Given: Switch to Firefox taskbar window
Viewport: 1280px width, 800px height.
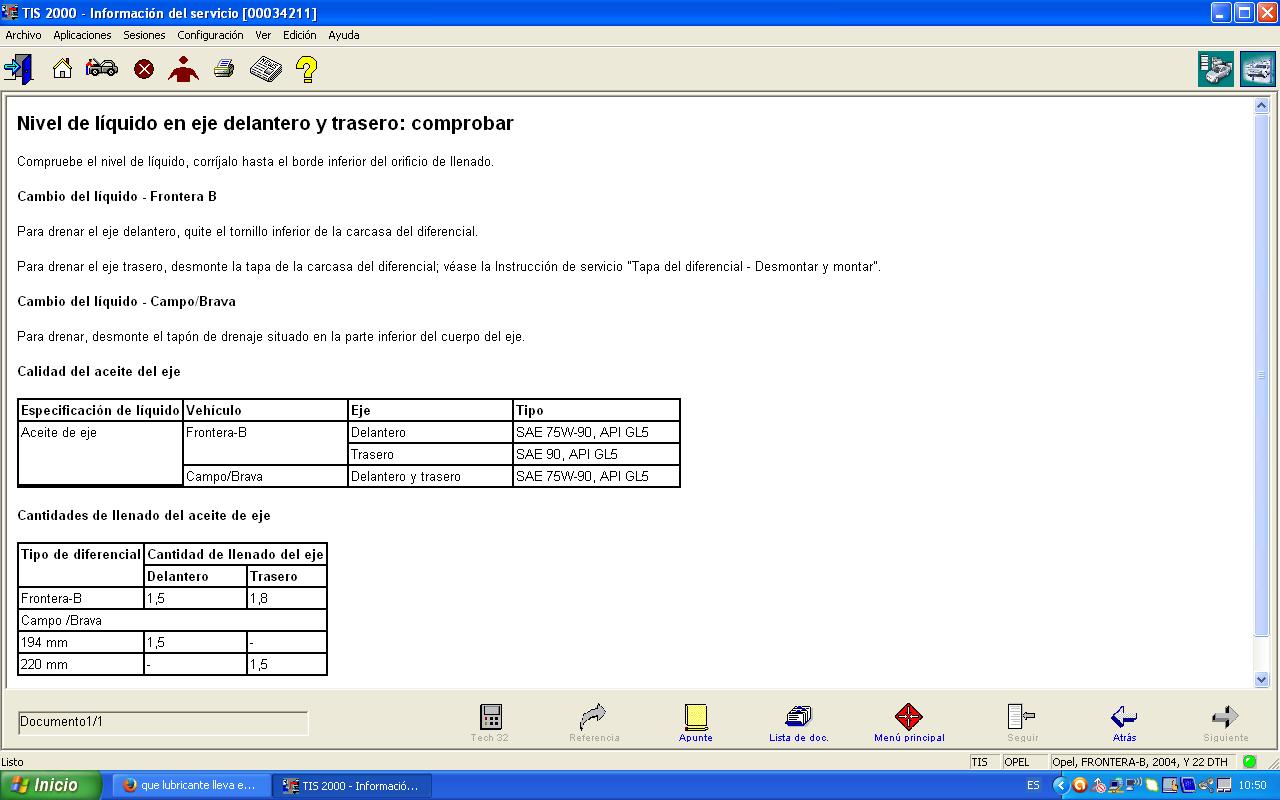Looking at the screenshot, I should 188,785.
